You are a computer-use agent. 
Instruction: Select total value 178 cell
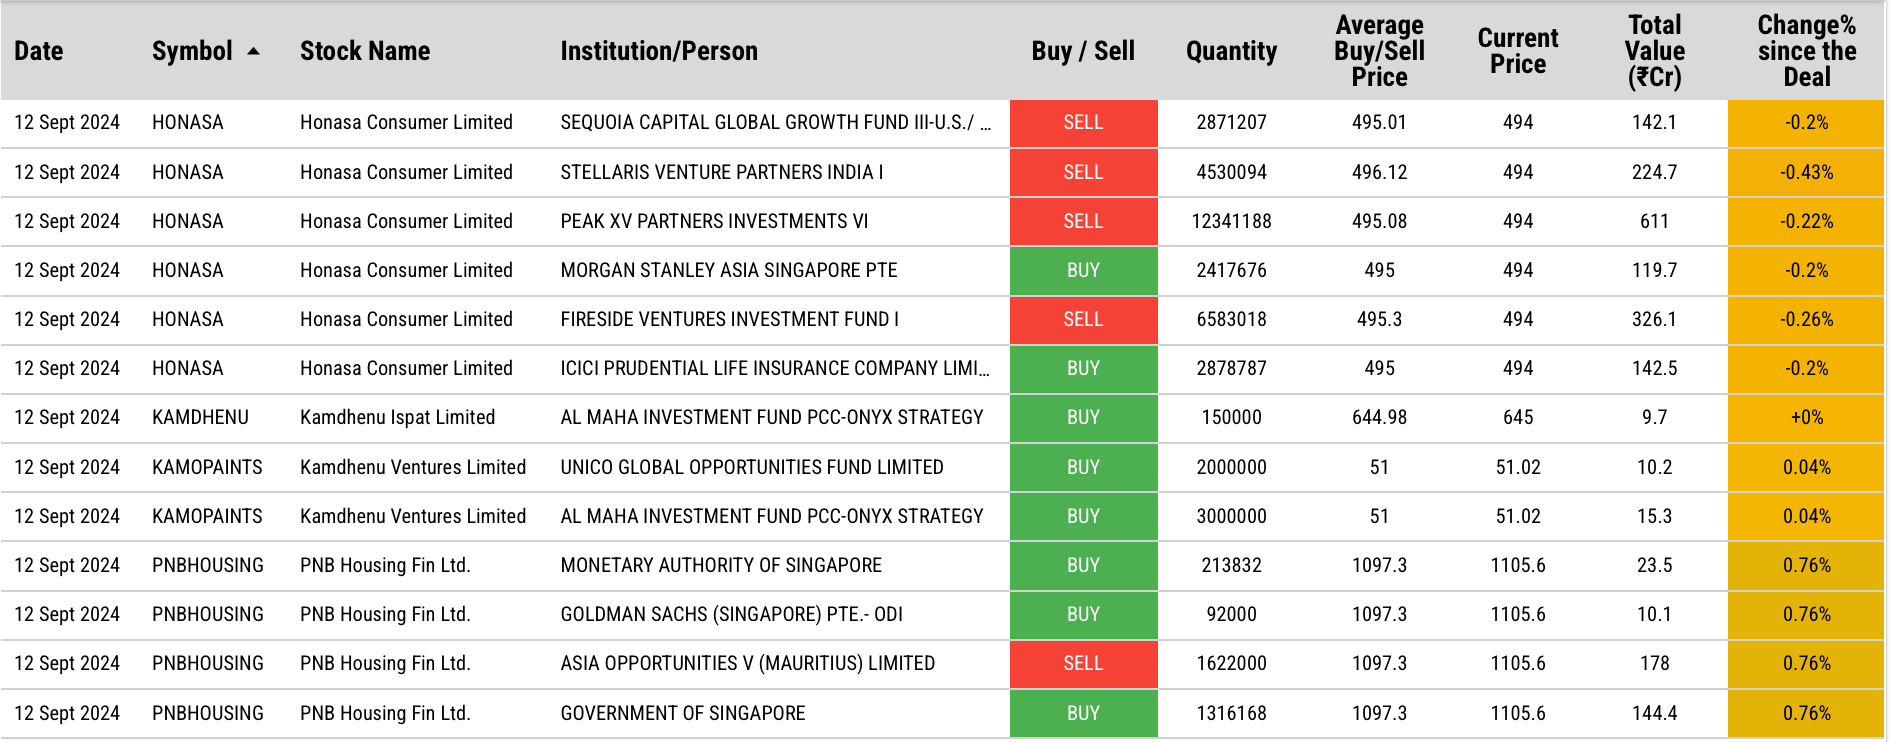1654,663
